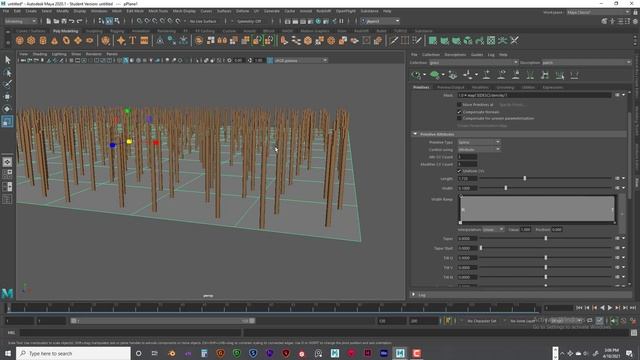Viewport: 640px width, 360px height.
Task: Open the viewport Shading menu
Action: [40, 54]
